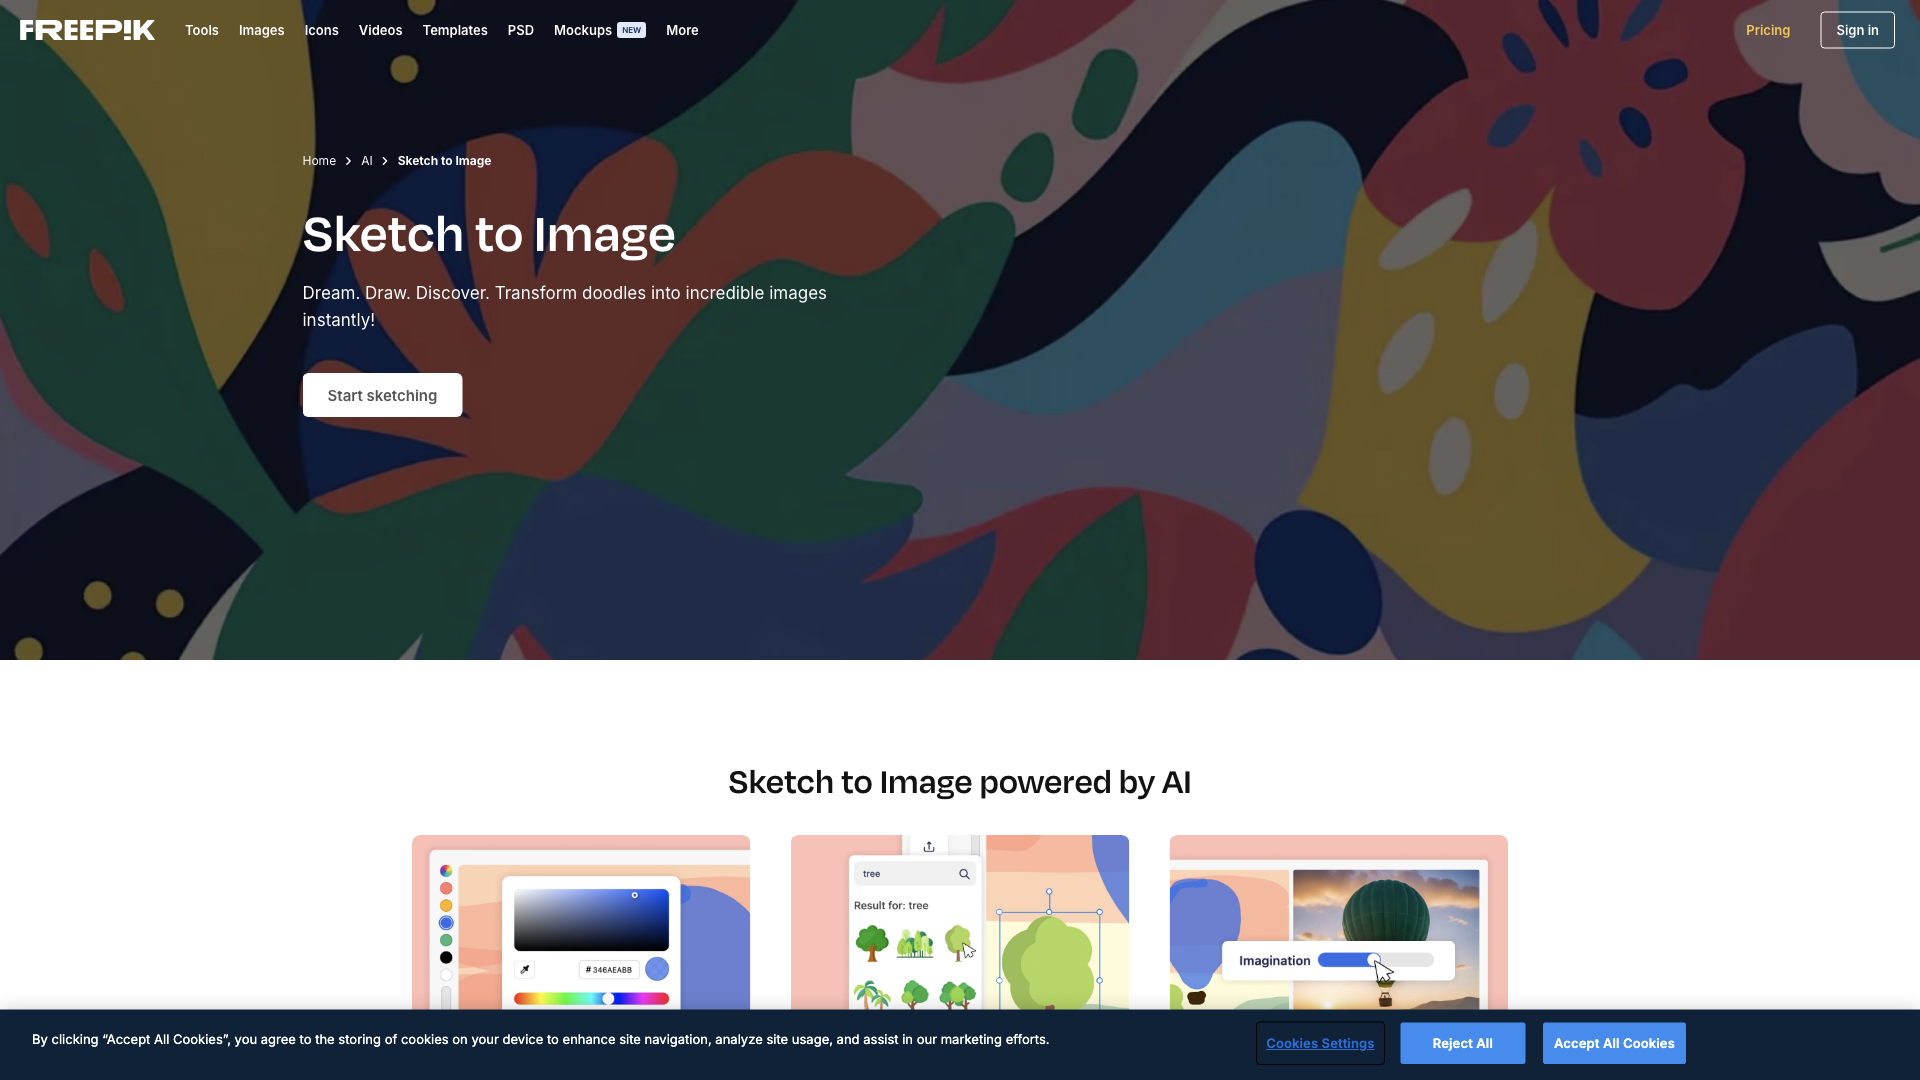1920x1080 pixels.
Task: Open Cookies Settings panel
Action: [1319, 1043]
